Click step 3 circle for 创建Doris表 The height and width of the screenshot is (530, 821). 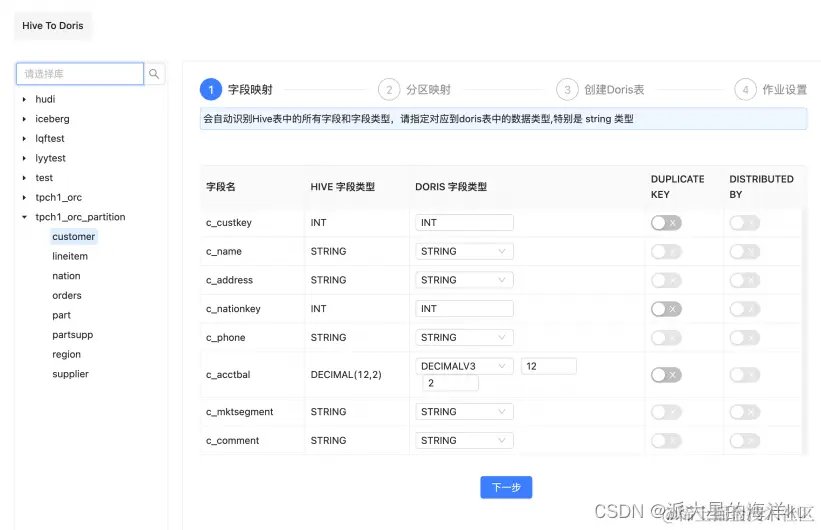point(567,90)
